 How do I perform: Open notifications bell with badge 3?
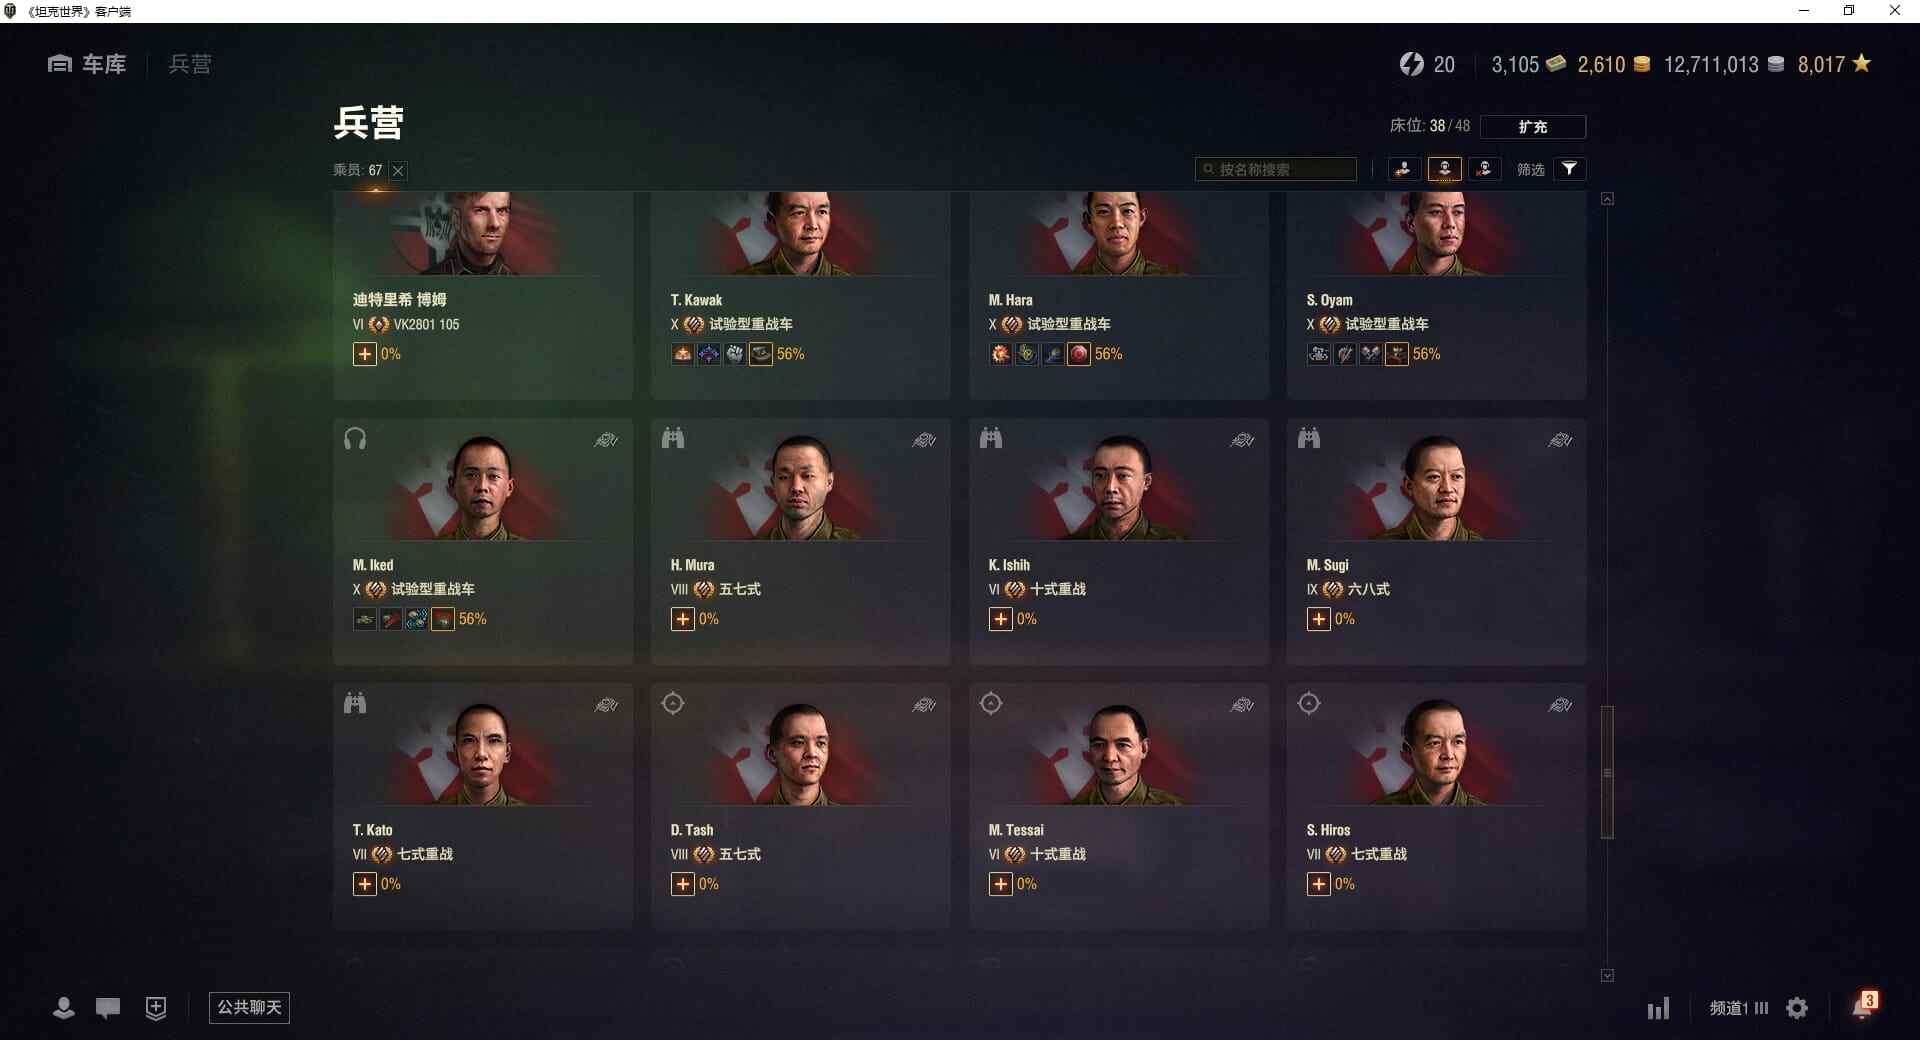(x=1863, y=1006)
